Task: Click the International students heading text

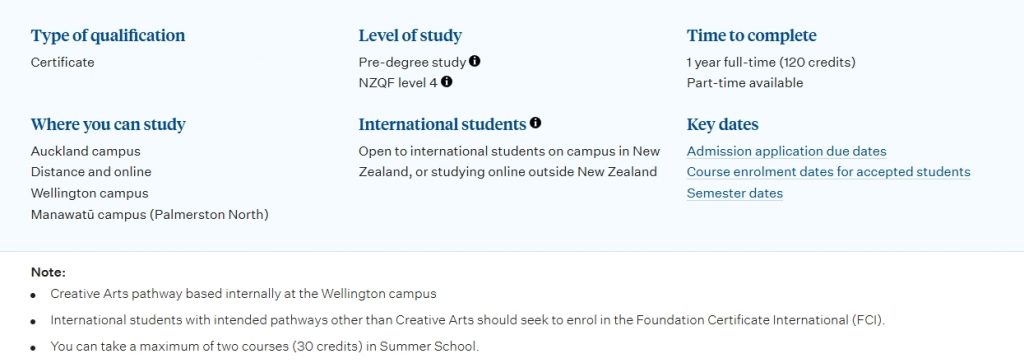Action: [x=442, y=125]
